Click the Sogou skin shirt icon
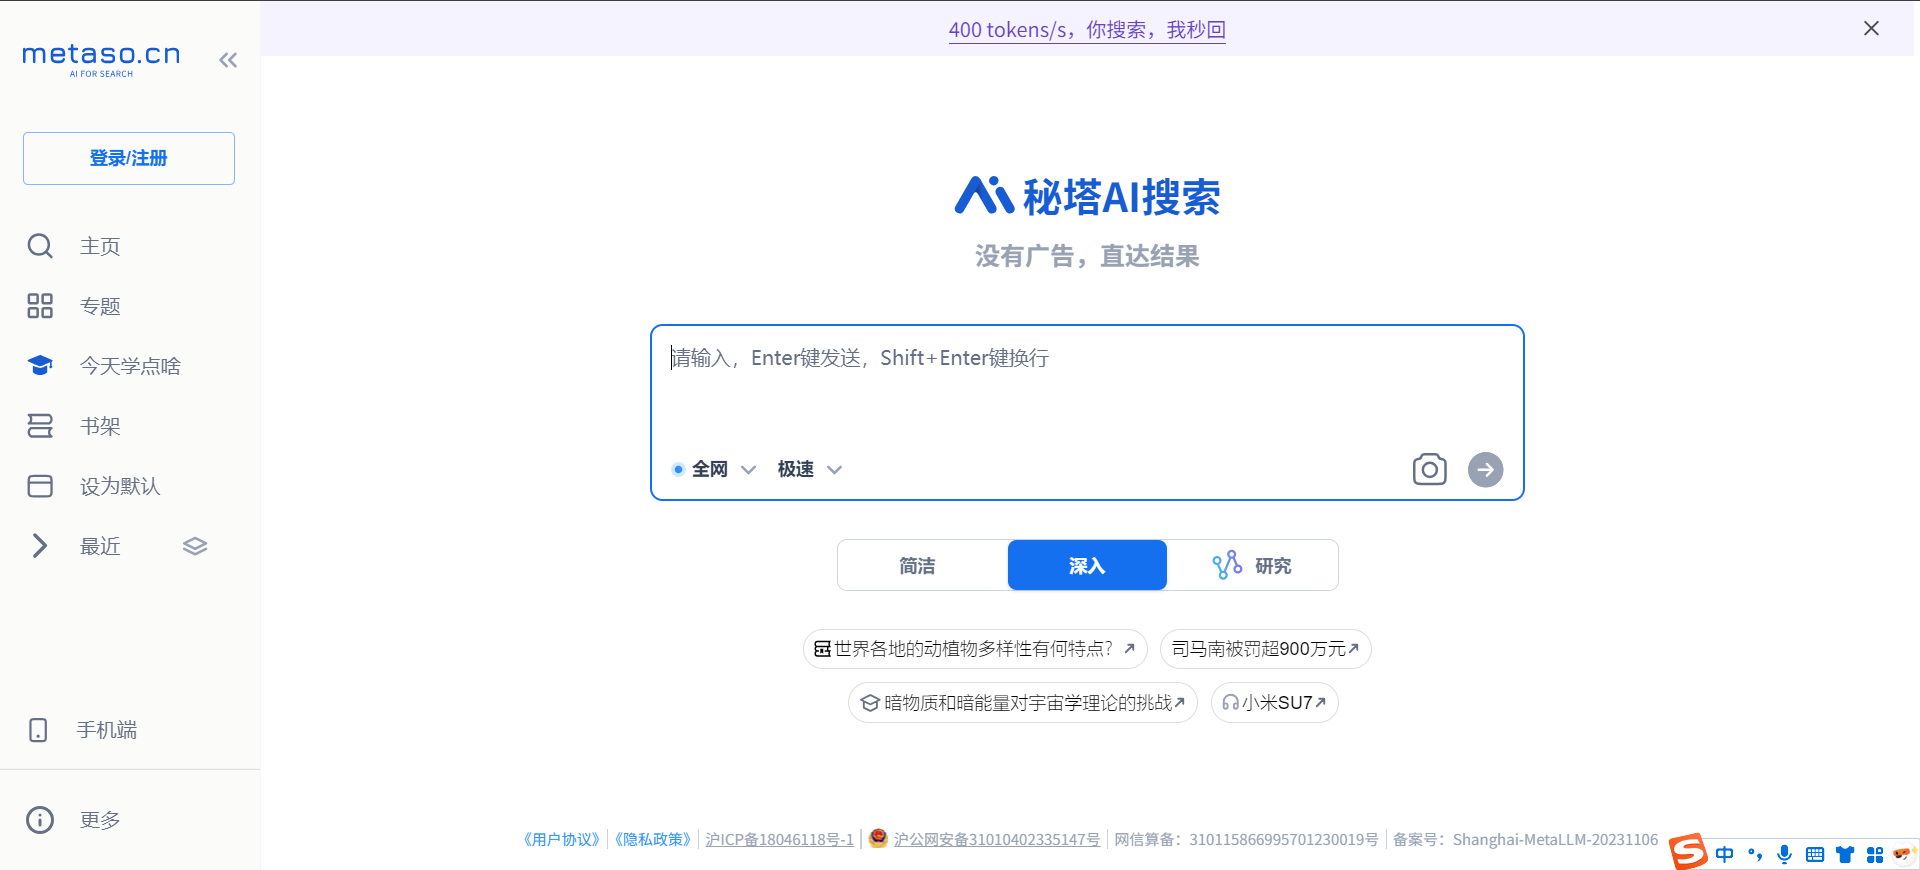1920x870 pixels. 1845,854
